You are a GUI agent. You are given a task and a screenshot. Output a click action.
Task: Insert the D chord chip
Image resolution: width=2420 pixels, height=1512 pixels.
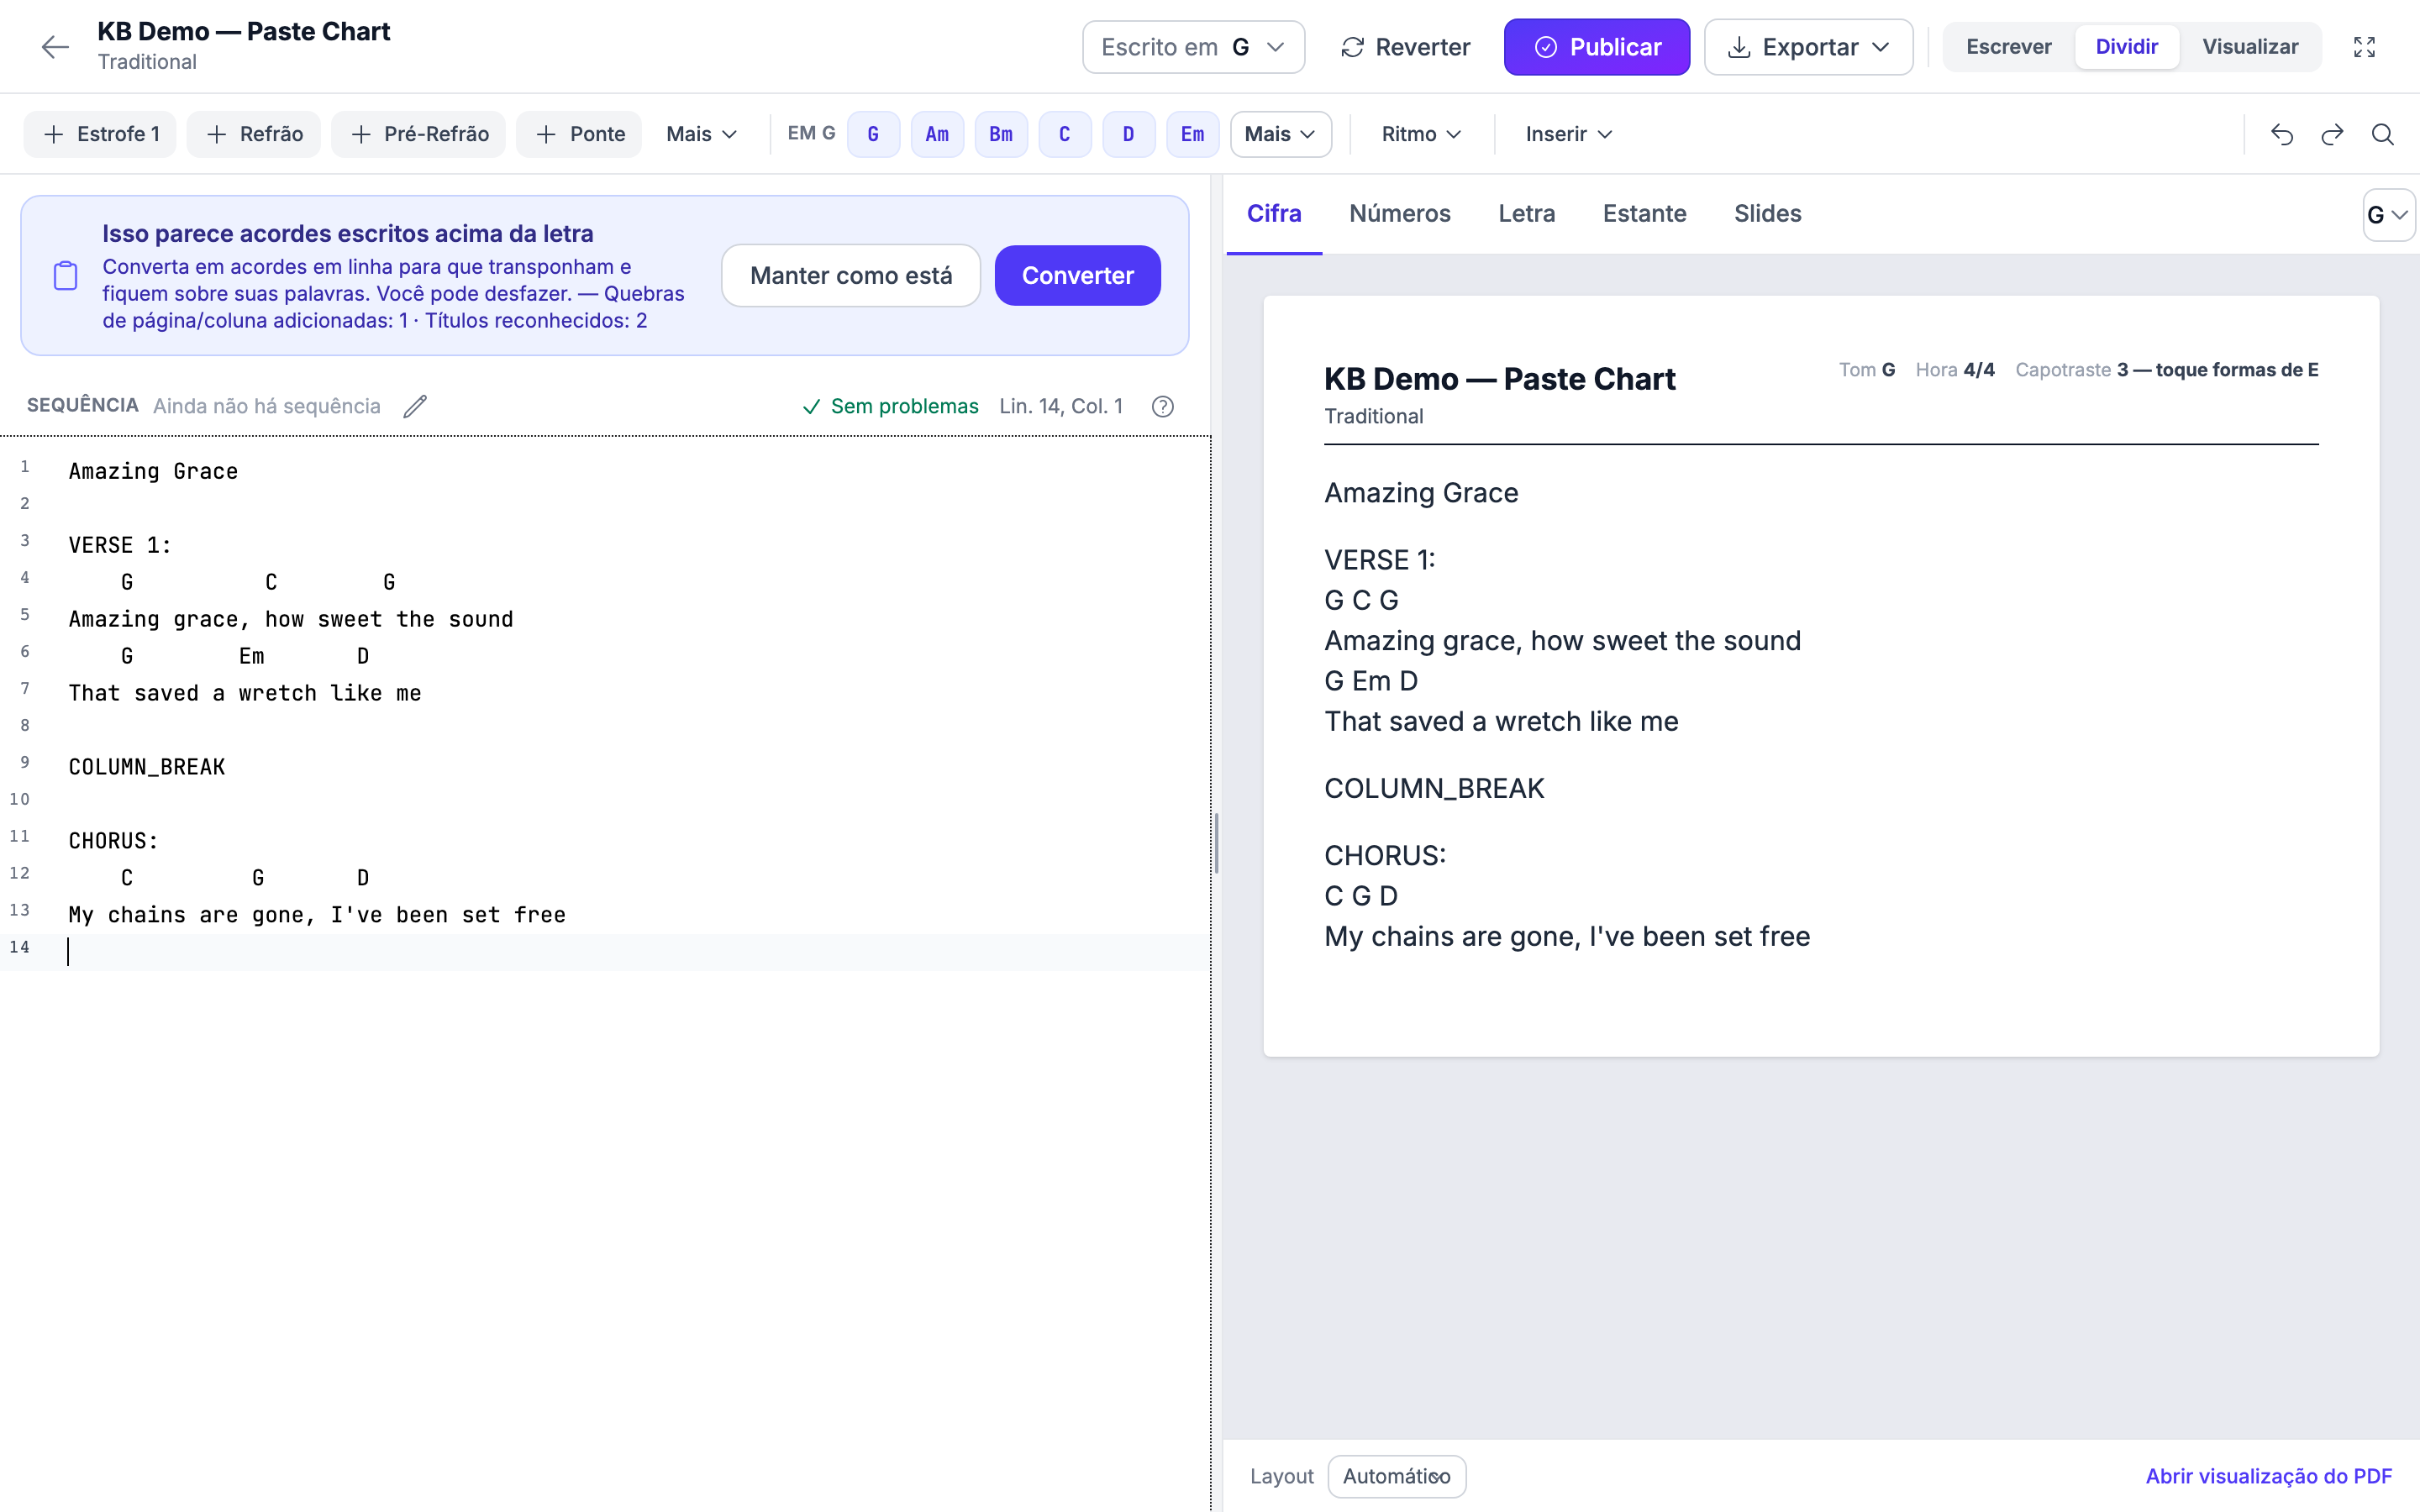point(1129,134)
